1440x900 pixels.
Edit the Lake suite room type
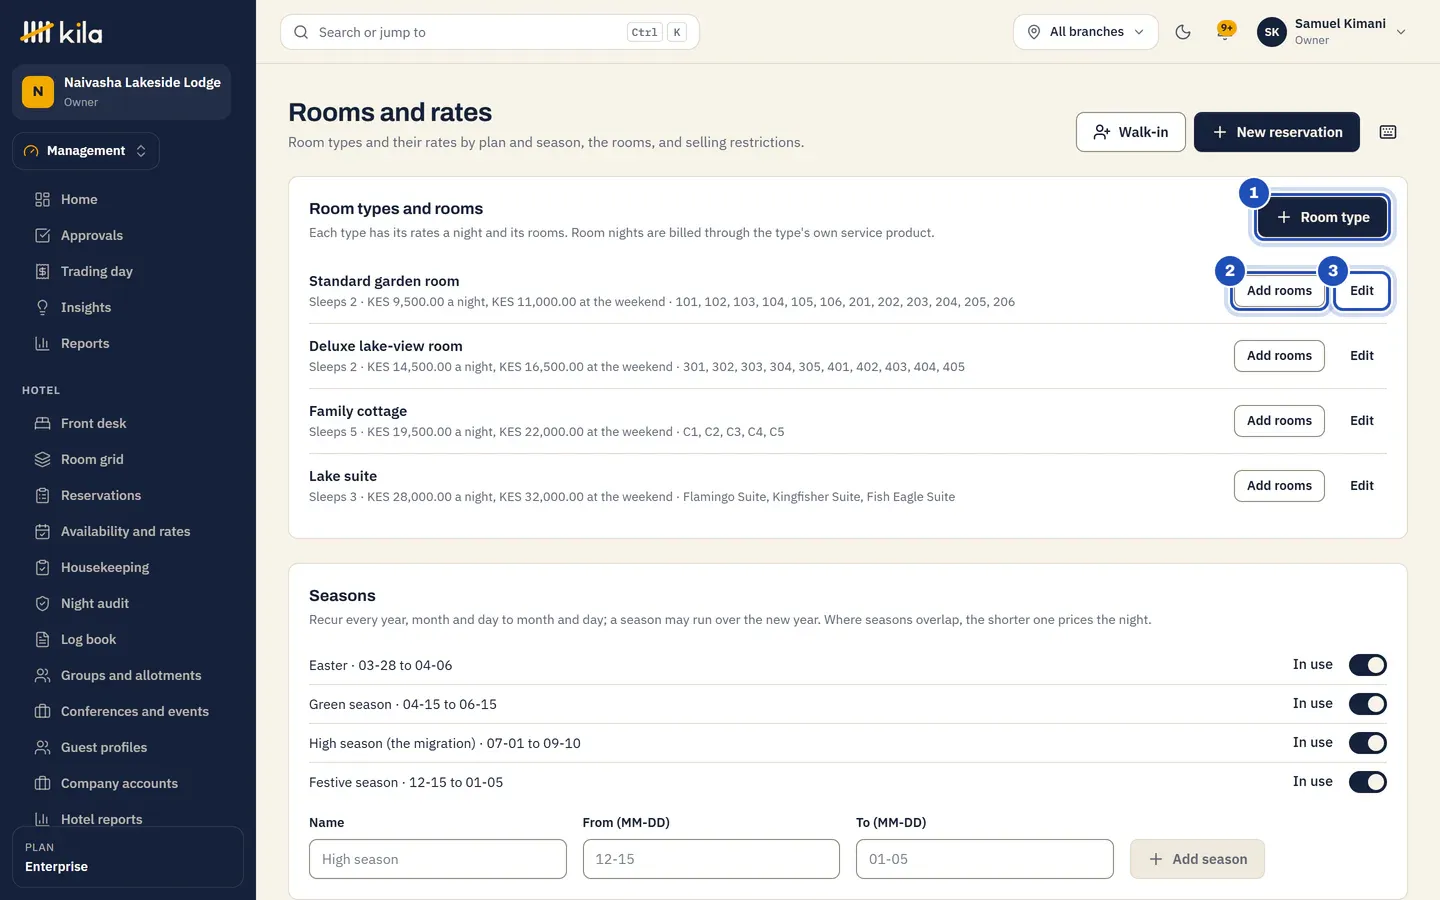(1362, 486)
